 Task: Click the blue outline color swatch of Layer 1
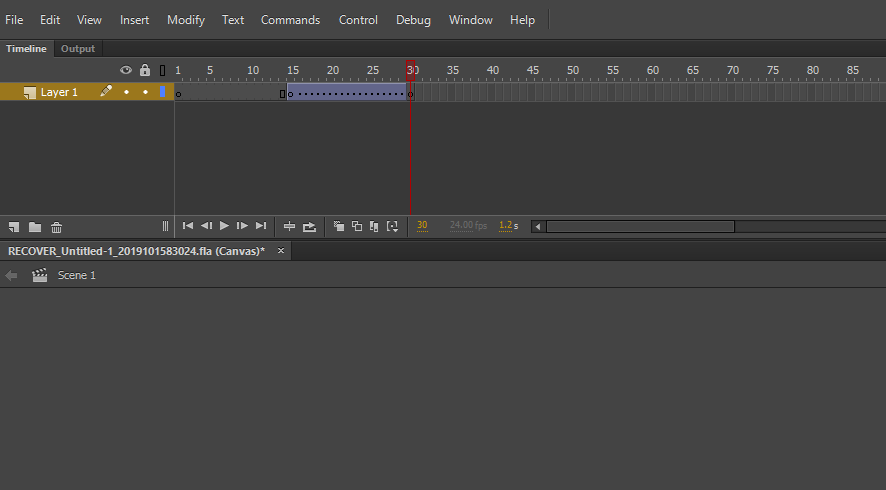pyautogui.click(x=163, y=92)
